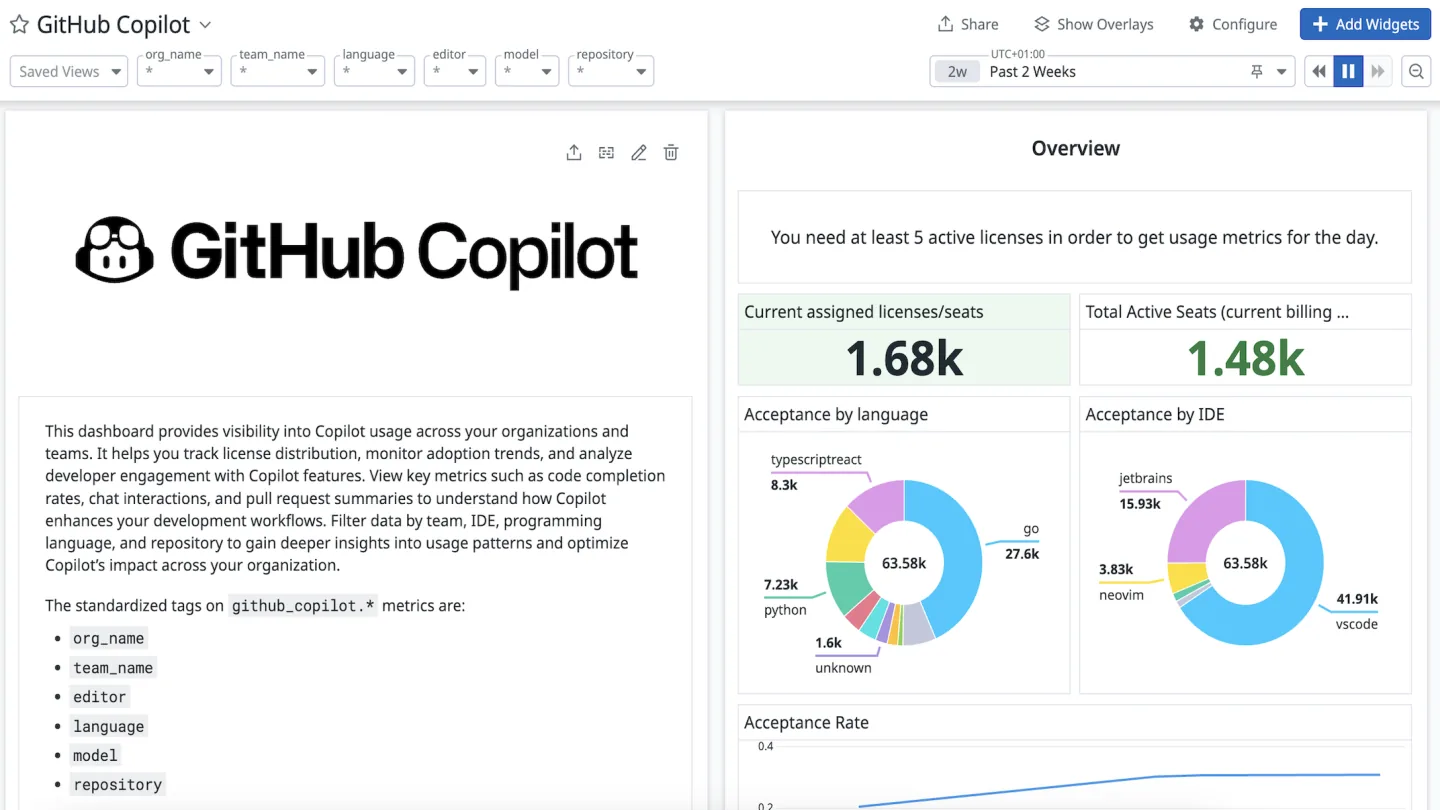Click the Configure gear icon
The image size is (1440, 810).
point(1196,24)
